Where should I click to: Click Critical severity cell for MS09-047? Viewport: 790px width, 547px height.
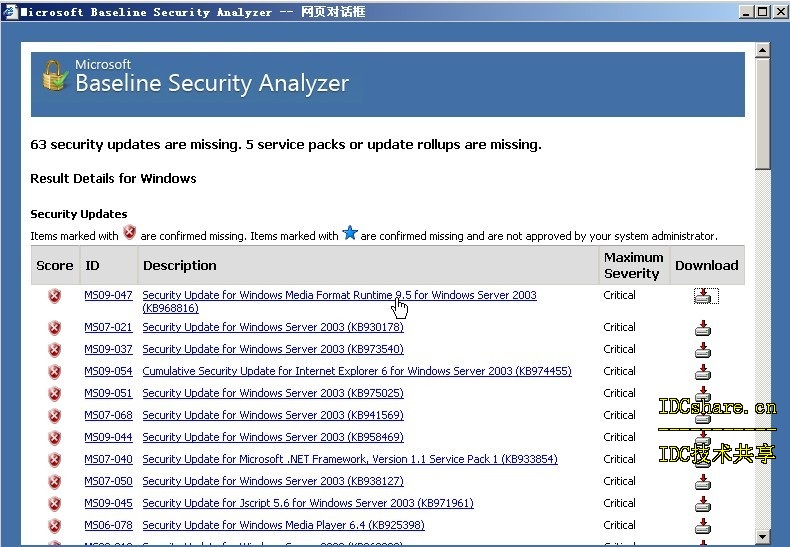pyautogui.click(x=619, y=295)
